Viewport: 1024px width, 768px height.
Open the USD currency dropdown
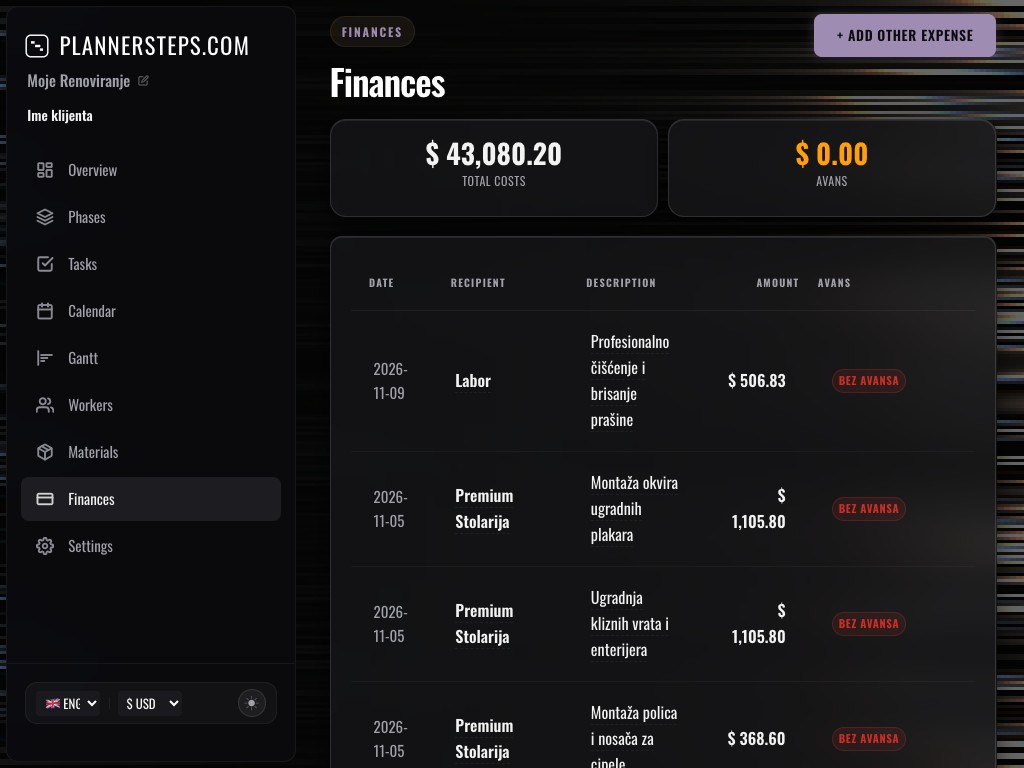pos(149,703)
